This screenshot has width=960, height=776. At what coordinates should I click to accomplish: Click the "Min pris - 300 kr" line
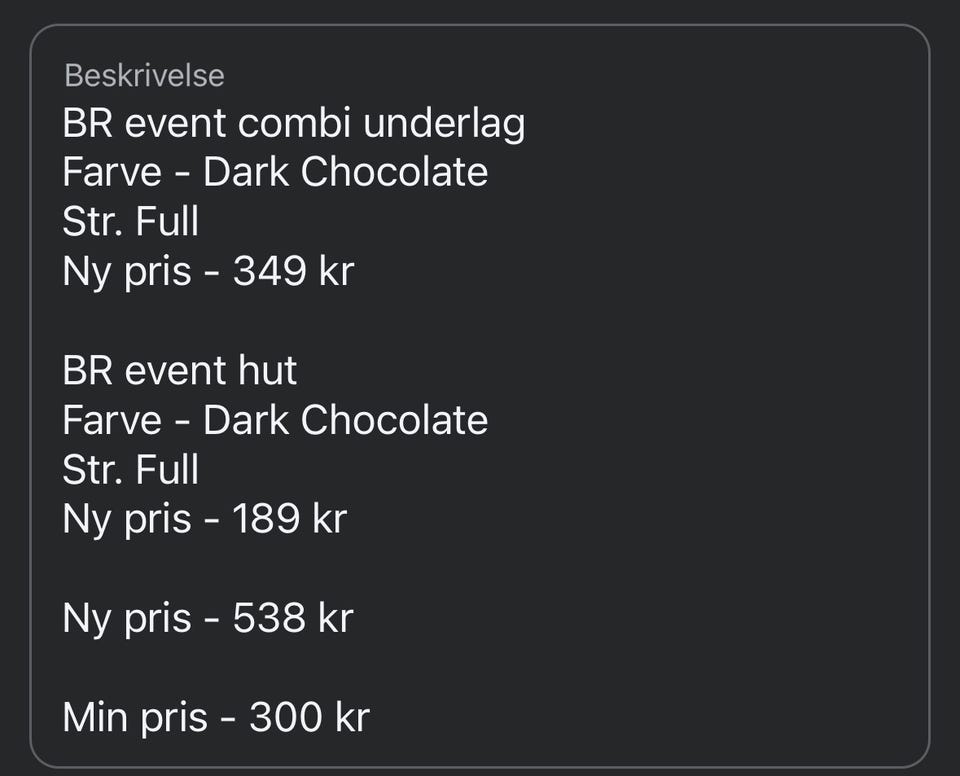216,717
